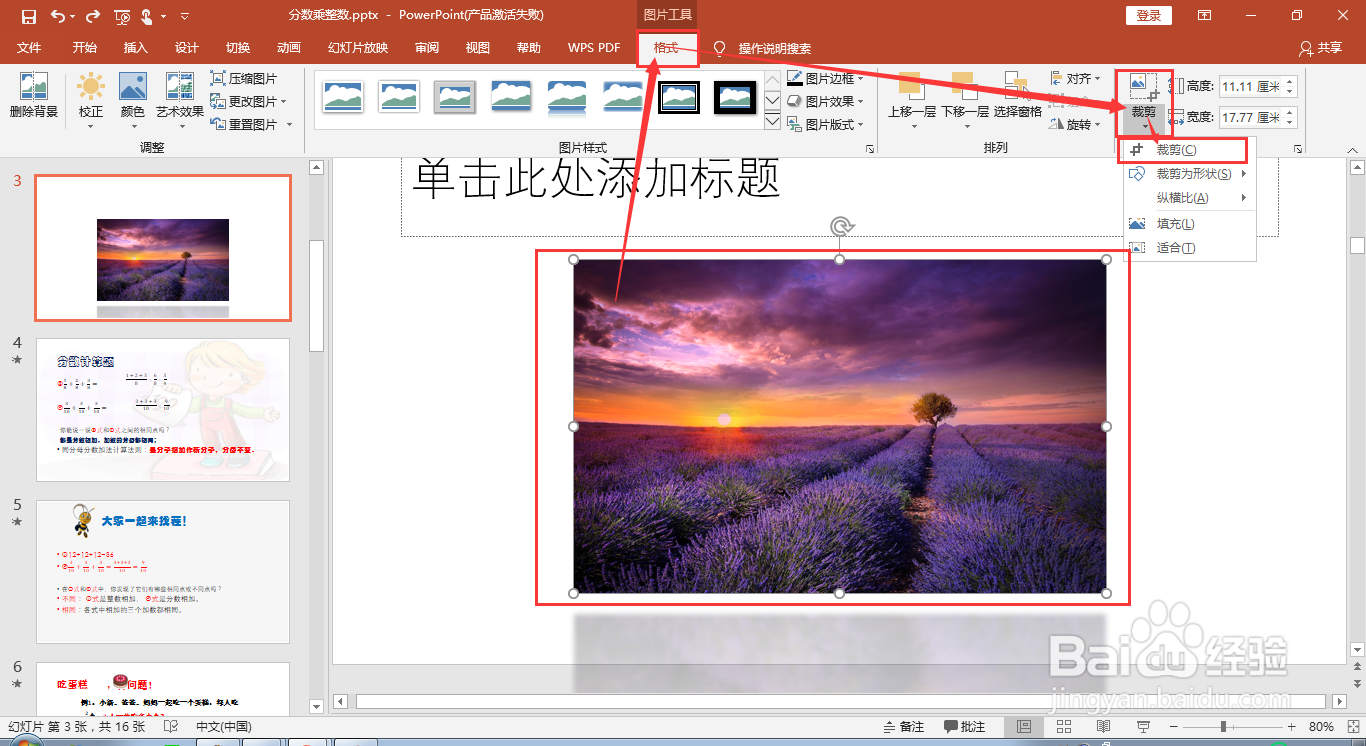Open the 旋转 (Rotate) dropdown
This screenshot has height=746, width=1366.
(1076, 124)
